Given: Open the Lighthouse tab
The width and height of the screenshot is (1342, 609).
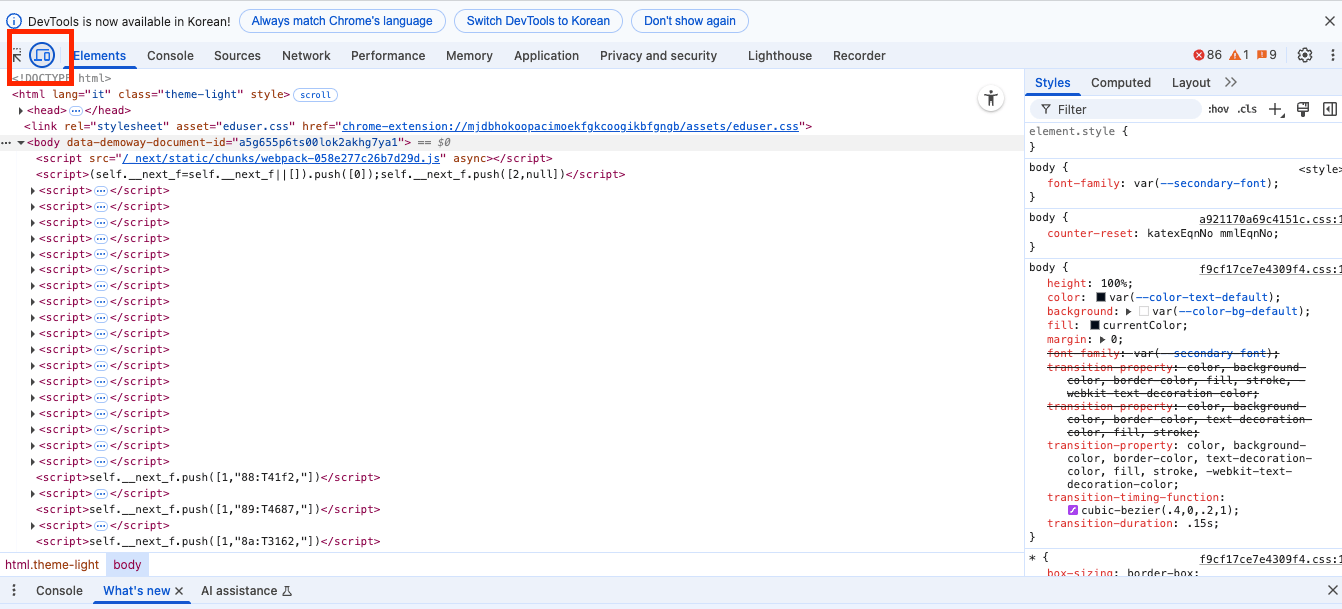Looking at the screenshot, I should pyautogui.click(x=780, y=56).
